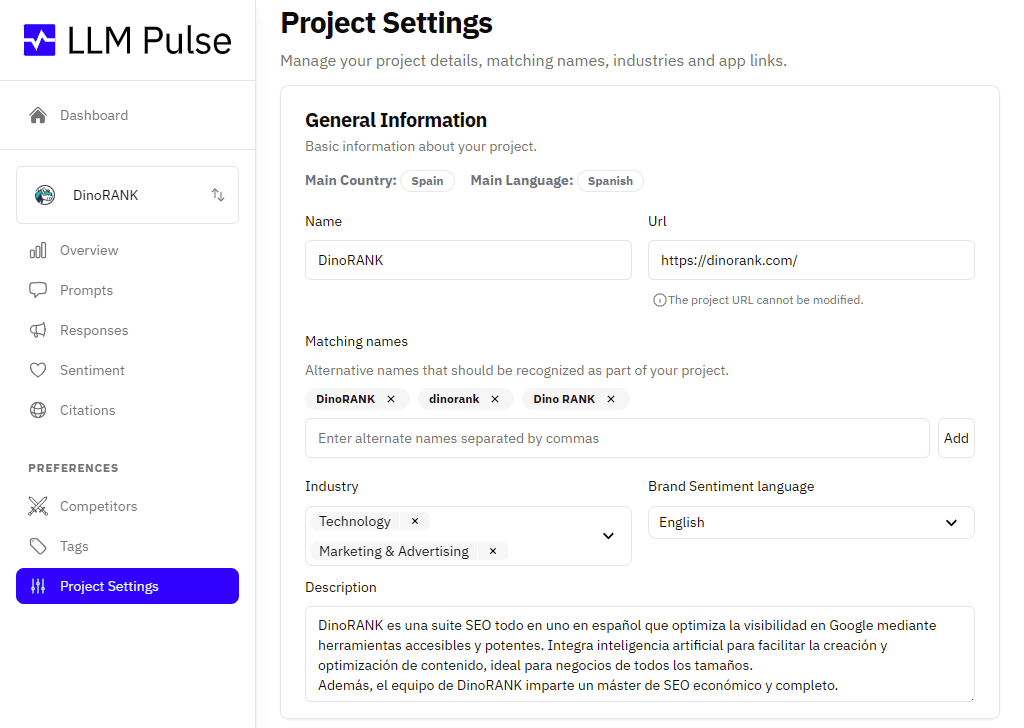
Task: Open the project switcher arrows beside DinoRANK
Action: coord(218,195)
